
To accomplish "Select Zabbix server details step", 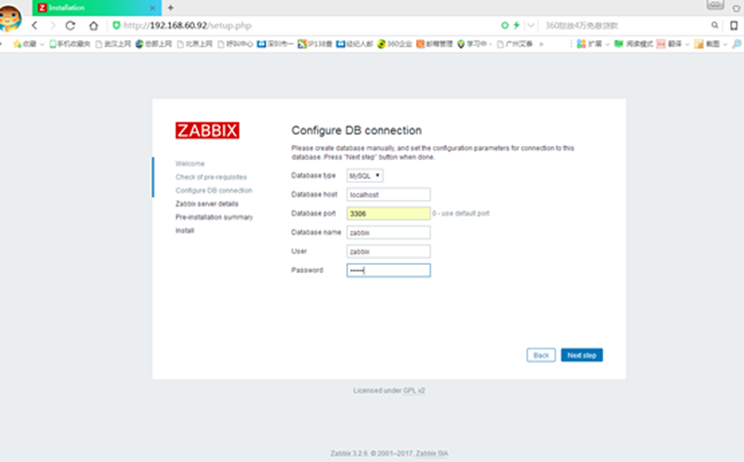I will pyautogui.click(x=207, y=203).
